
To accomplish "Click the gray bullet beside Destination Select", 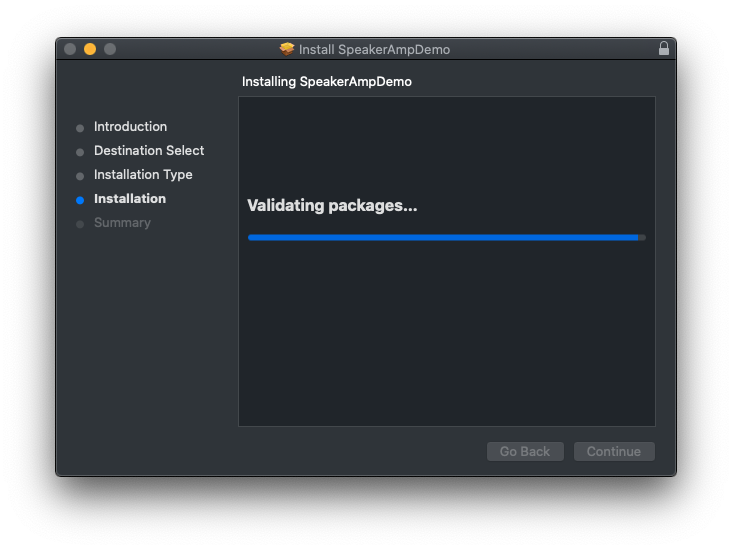I will [x=80, y=152].
